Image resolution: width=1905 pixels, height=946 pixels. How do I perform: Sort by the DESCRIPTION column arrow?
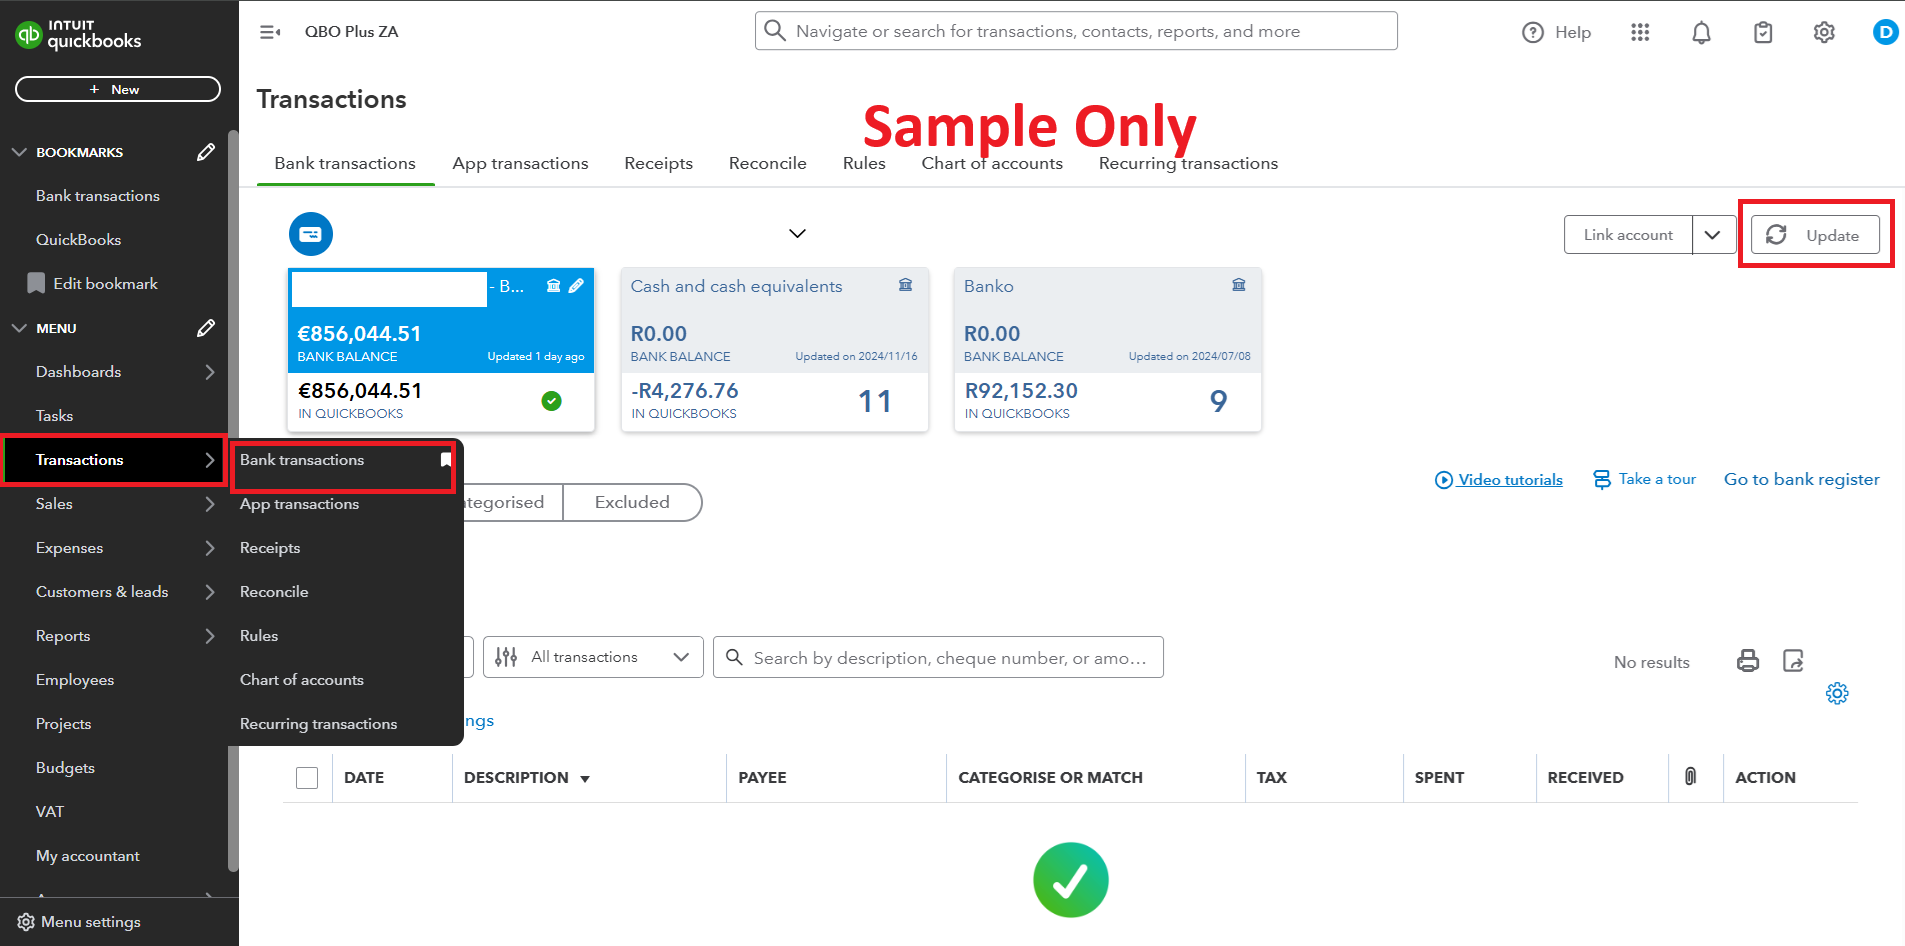[x=585, y=779]
